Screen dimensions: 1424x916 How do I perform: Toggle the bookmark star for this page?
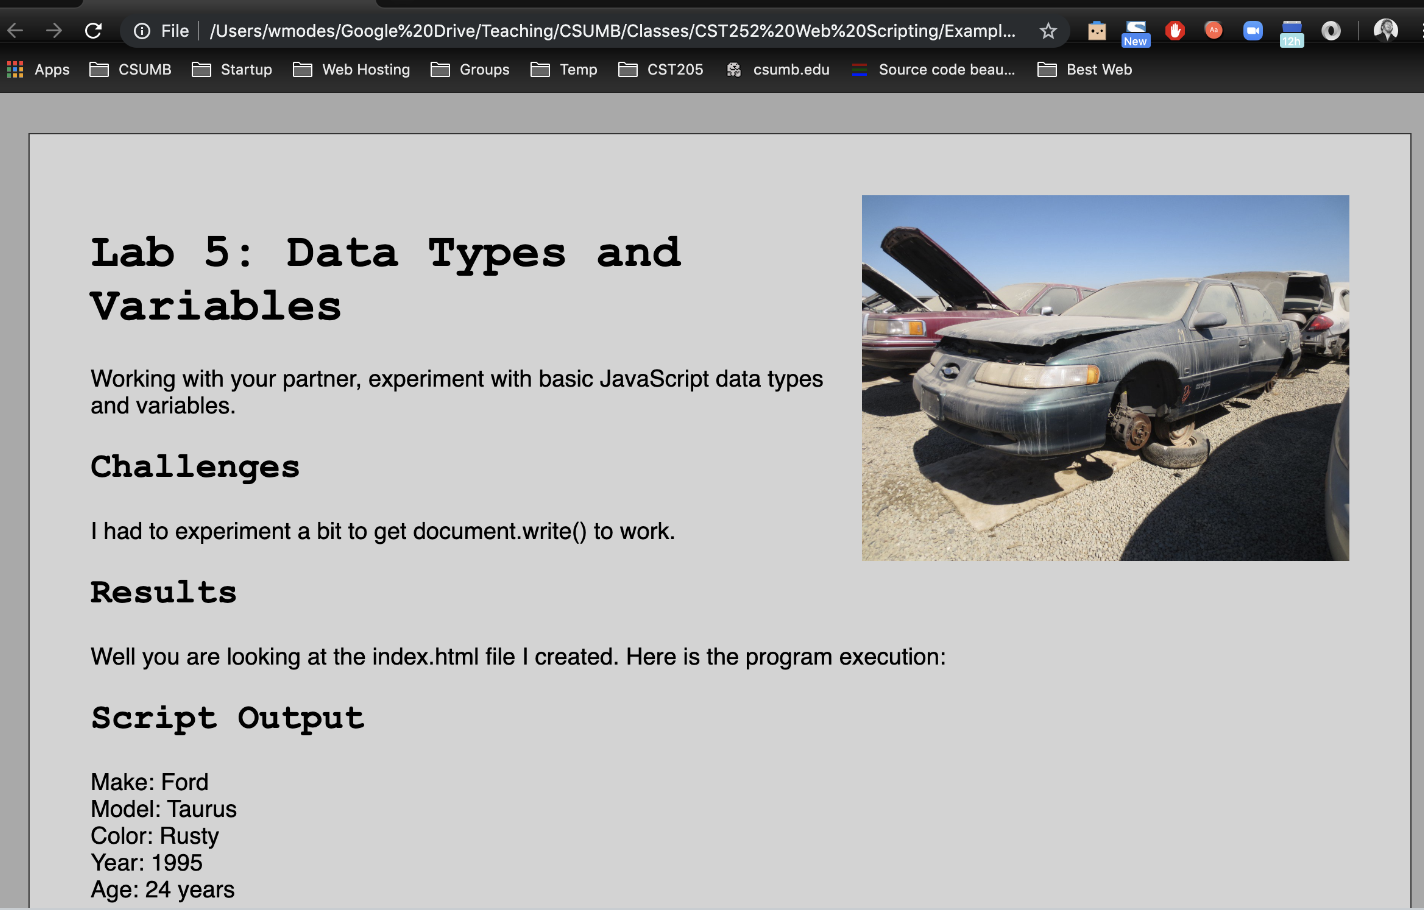[x=1047, y=31]
